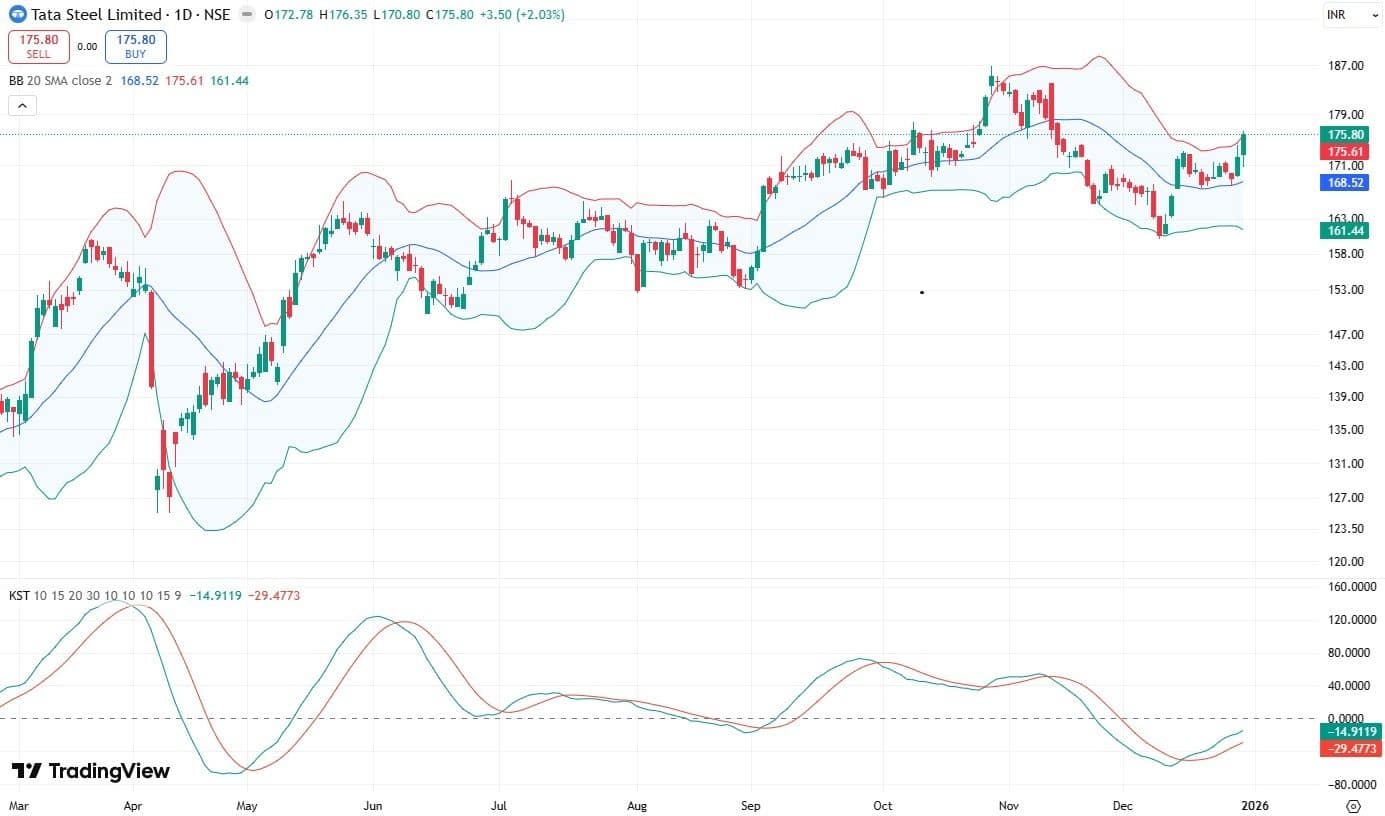The height and width of the screenshot is (816, 1385).
Task: Click the Apr label on time axis
Action: 132,804
